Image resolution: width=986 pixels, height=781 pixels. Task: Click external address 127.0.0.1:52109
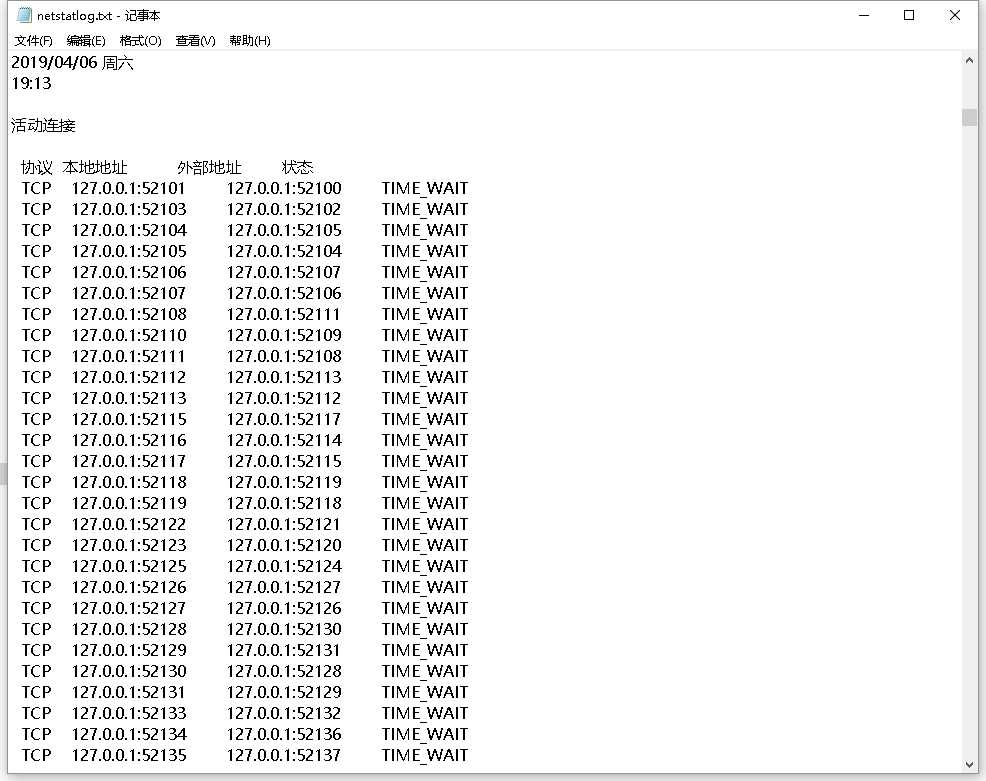tap(284, 335)
